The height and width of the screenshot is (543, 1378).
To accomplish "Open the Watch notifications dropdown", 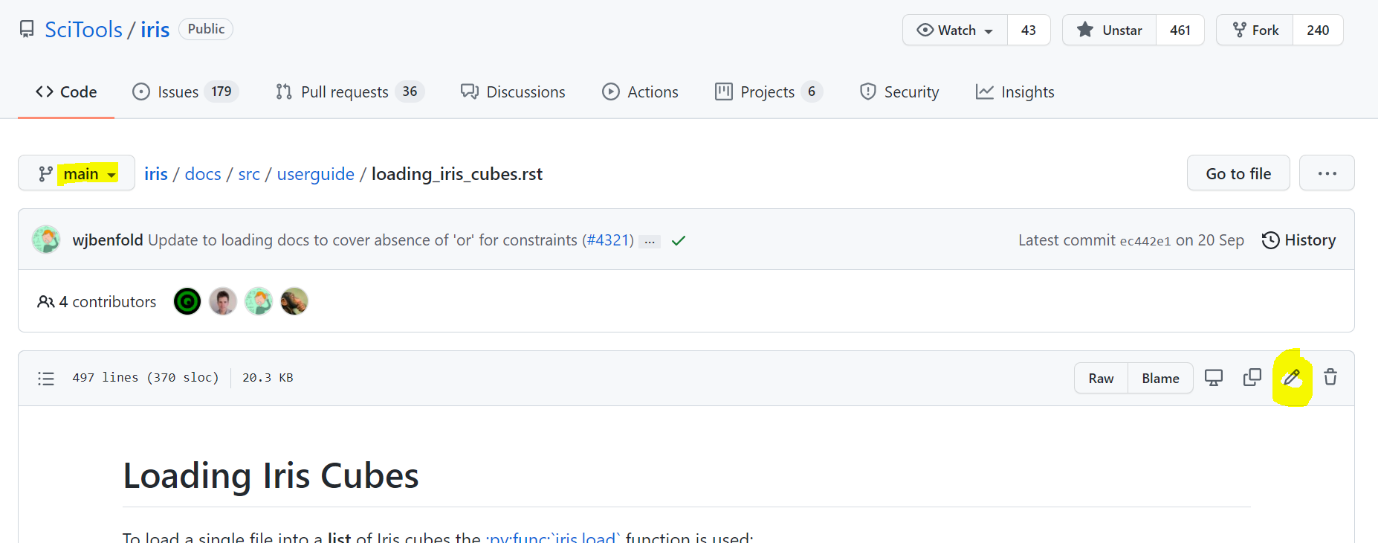I will 954,30.
